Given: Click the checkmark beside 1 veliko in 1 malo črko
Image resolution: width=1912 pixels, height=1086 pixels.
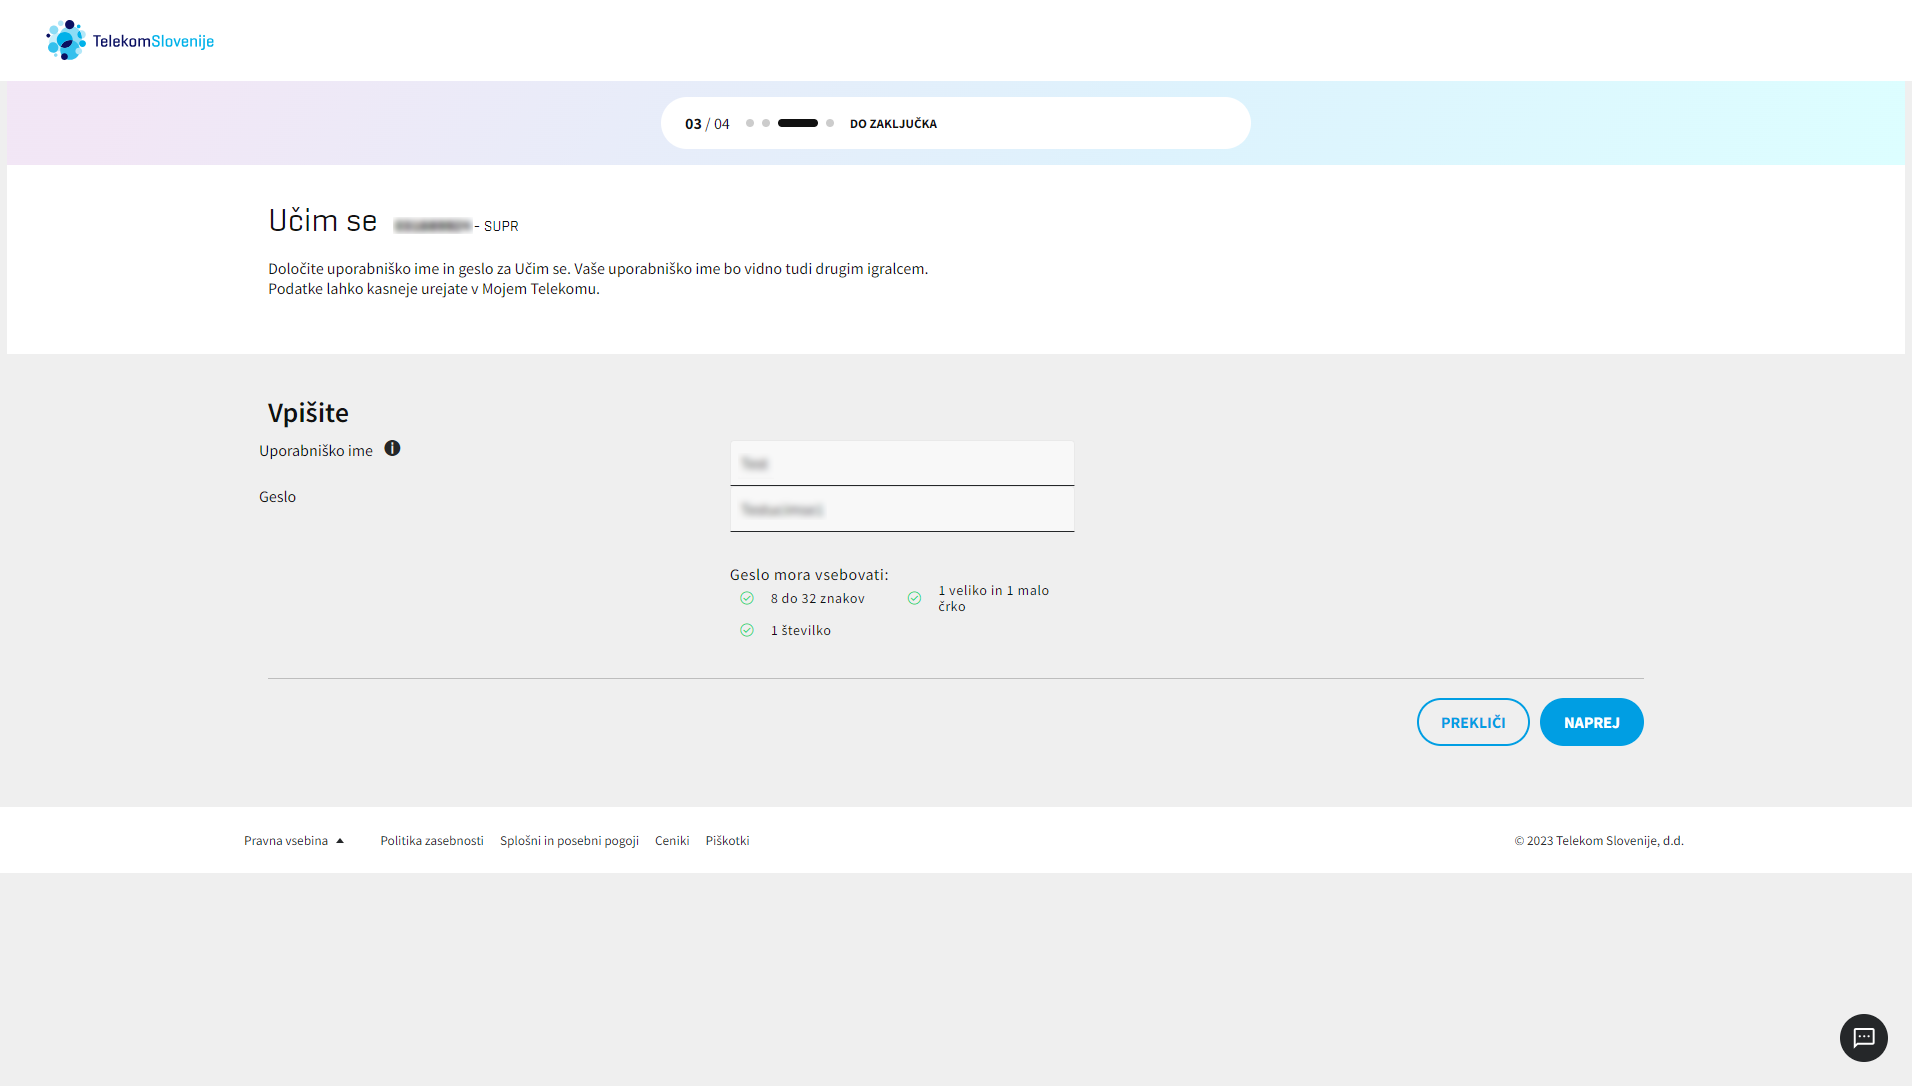Looking at the screenshot, I should (x=914, y=598).
